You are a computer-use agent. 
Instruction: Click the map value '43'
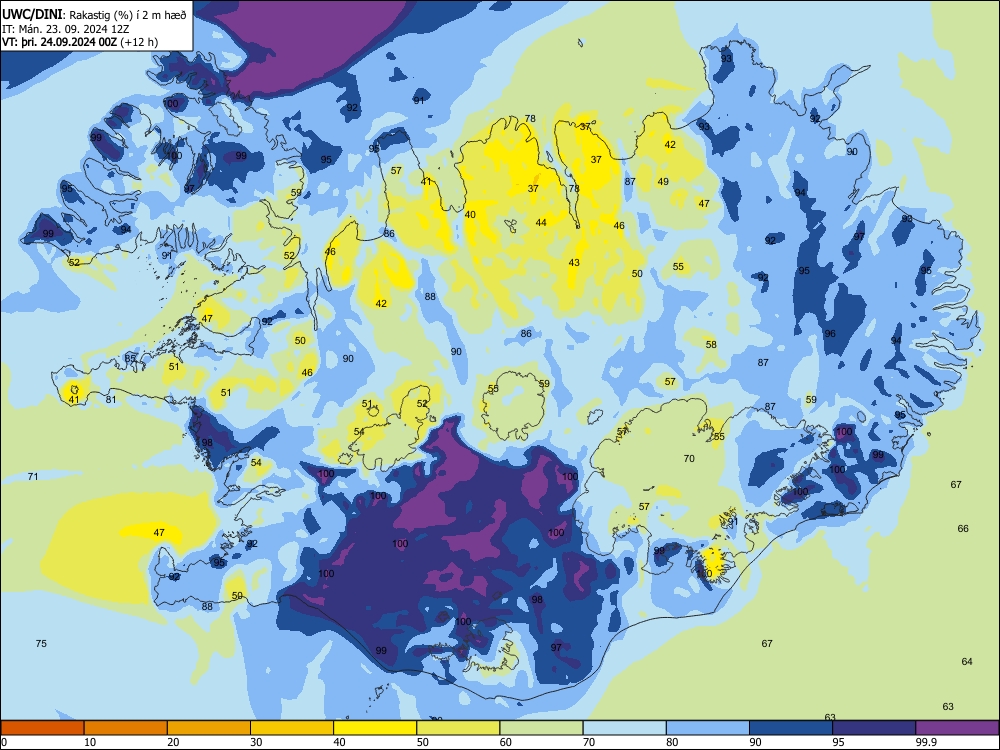pyautogui.click(x=574, y=263)
